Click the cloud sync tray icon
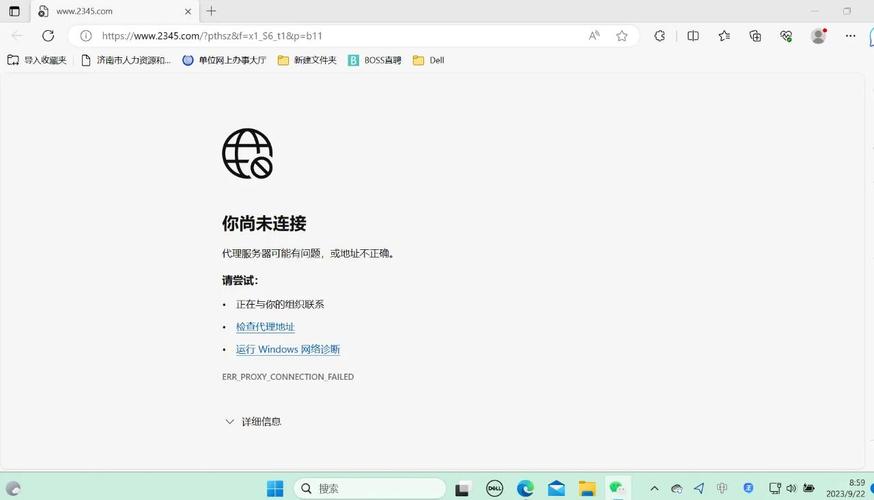874x500 pixels. point(677,489)
